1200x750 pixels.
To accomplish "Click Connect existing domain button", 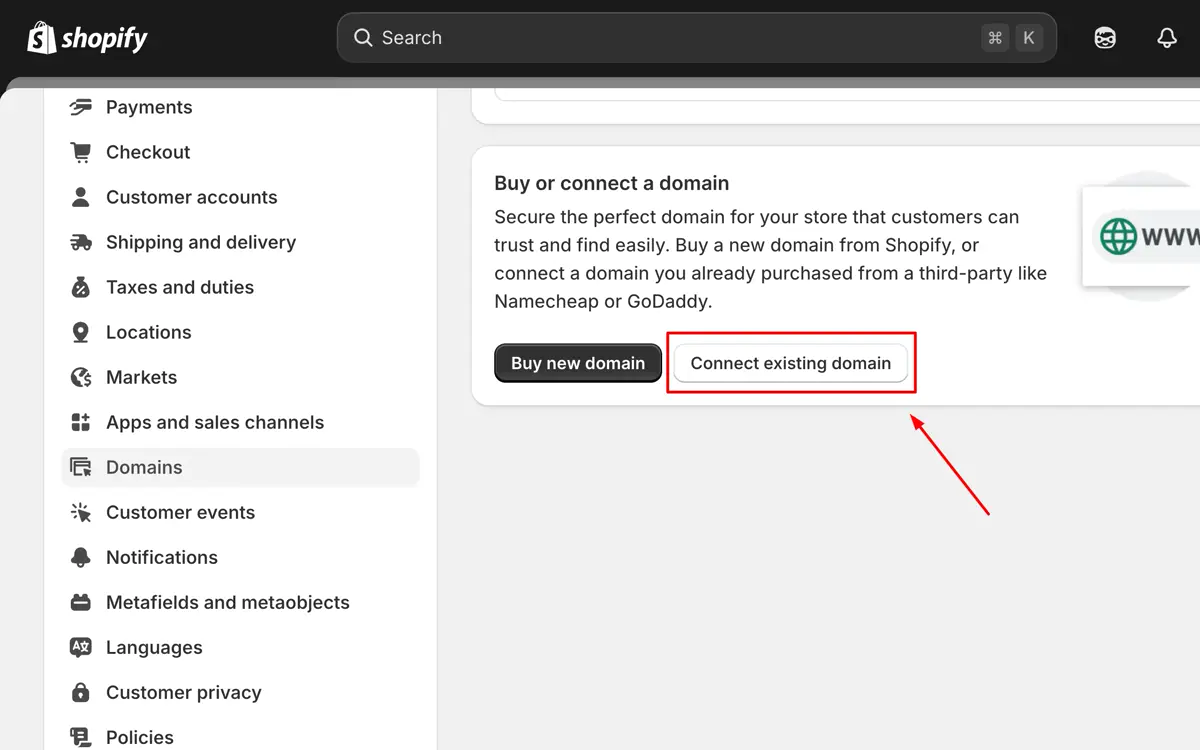I will pyautogui.click(x=791, y=363).
